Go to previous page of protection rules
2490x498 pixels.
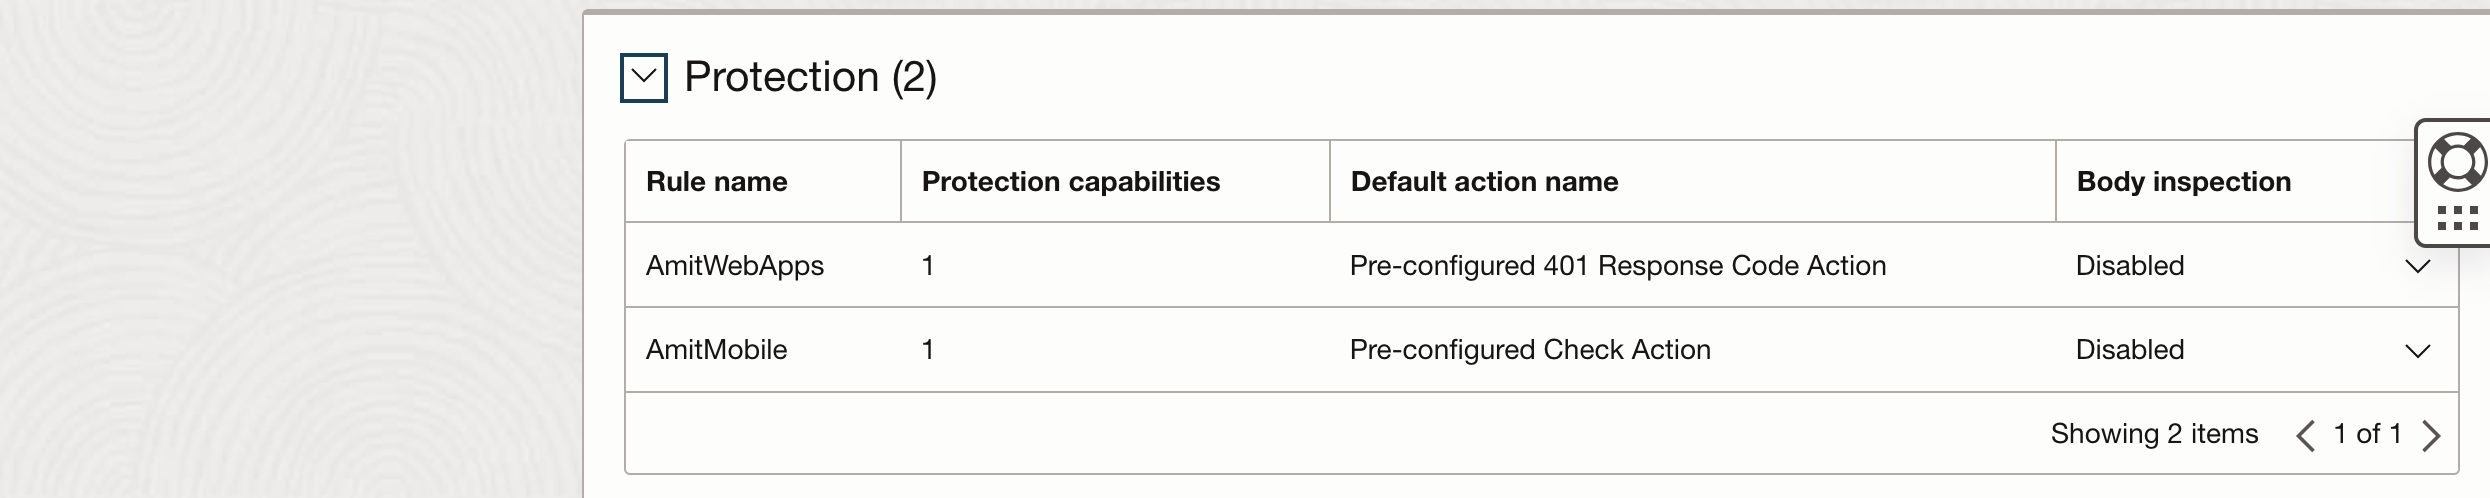point(2306,435)
